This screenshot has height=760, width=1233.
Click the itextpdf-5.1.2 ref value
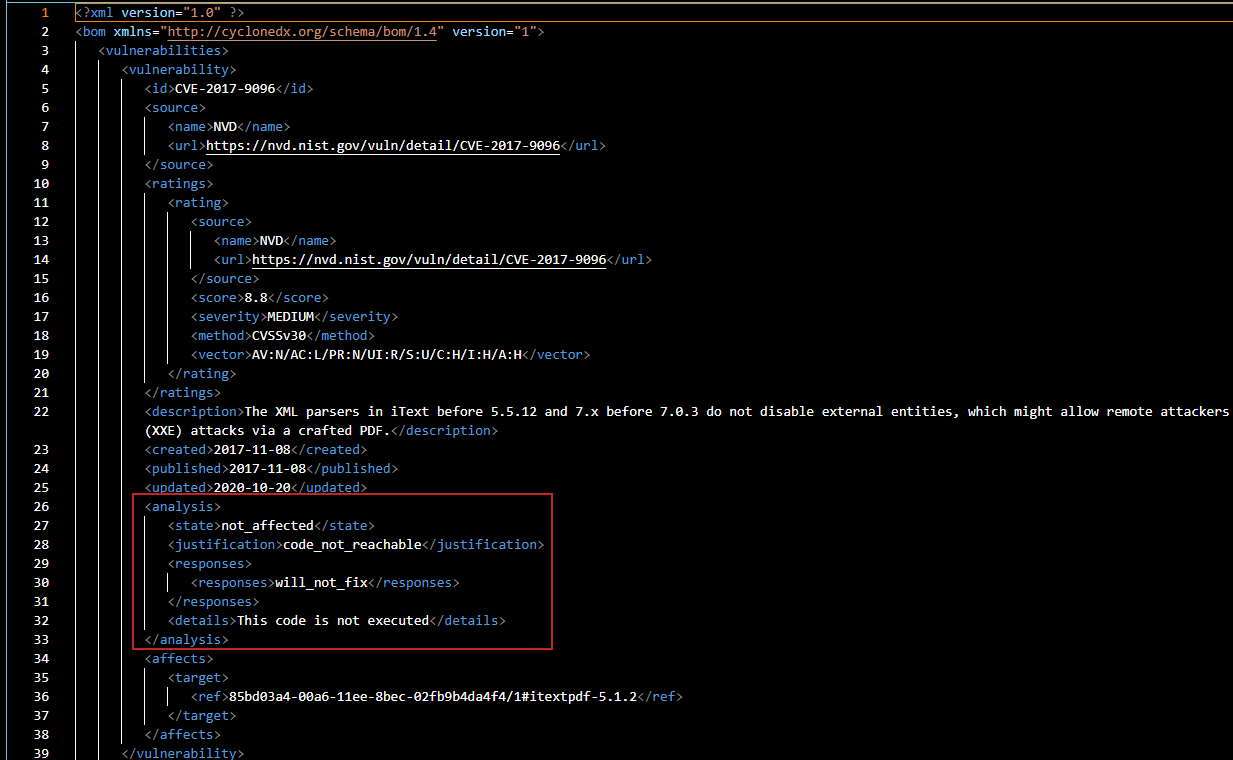[x=432, y=696]
